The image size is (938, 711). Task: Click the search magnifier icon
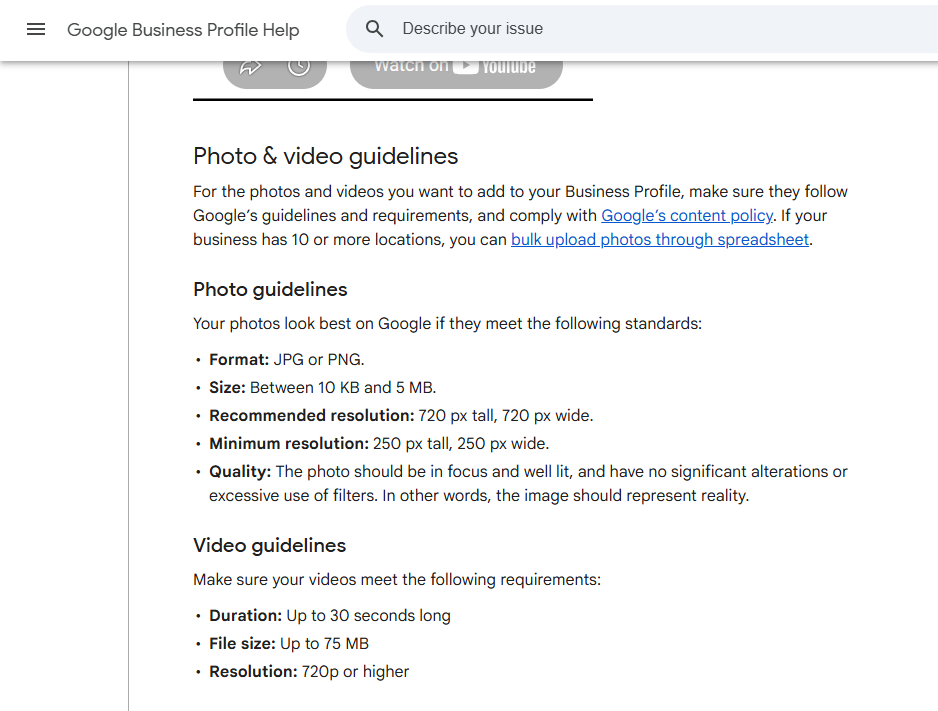pyautogui.click(x=374, y=29)
